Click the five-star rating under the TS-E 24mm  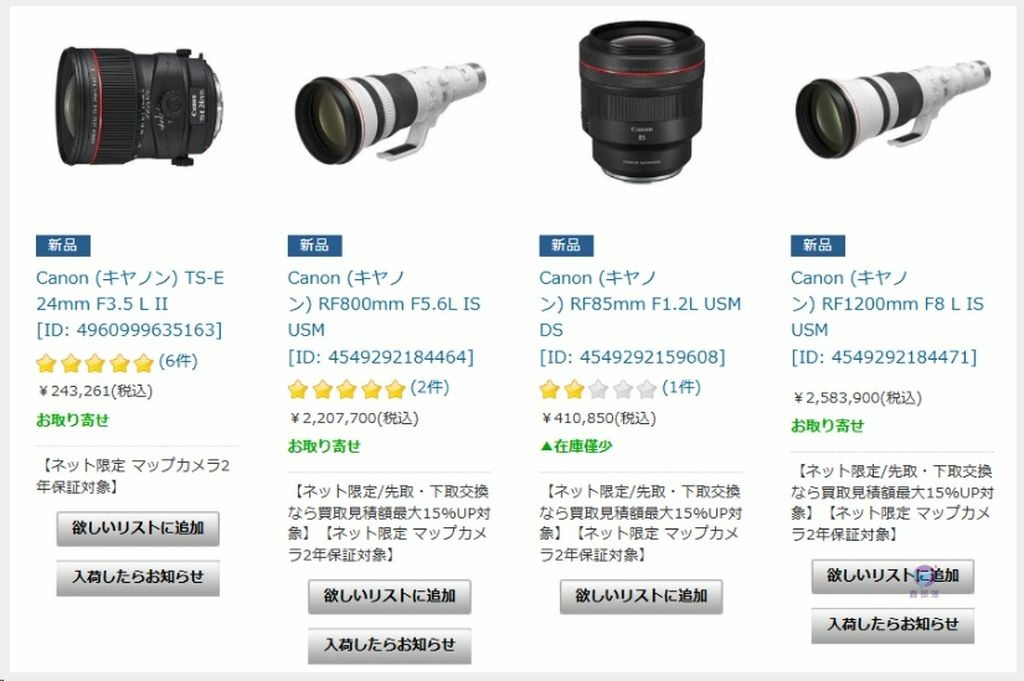coord(95,363)
